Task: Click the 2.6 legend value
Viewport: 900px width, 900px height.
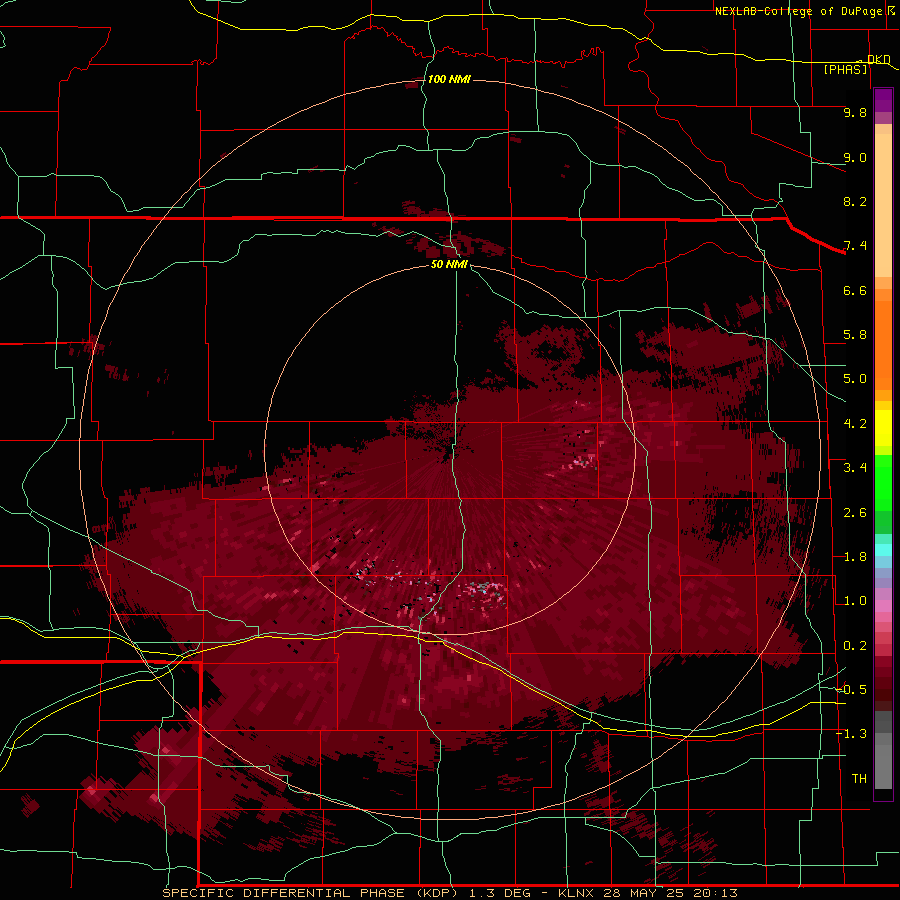Action: 855,513
